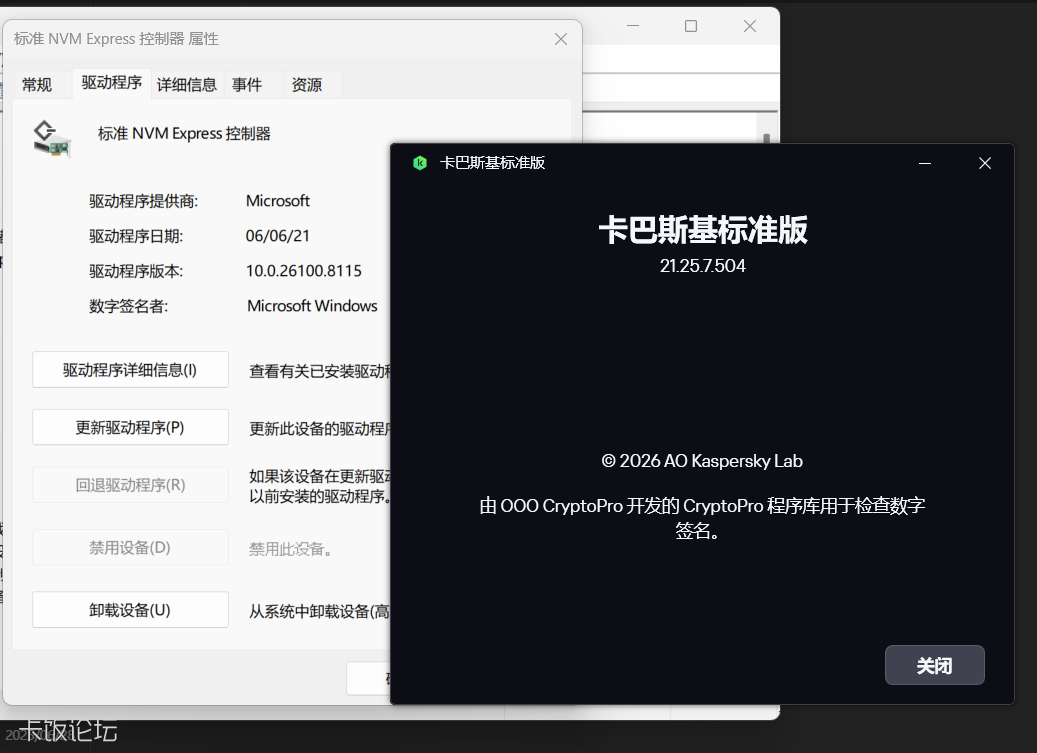Click the provider value Microsoft
The height and width of the screenshot is (753, 1037).
278,201
